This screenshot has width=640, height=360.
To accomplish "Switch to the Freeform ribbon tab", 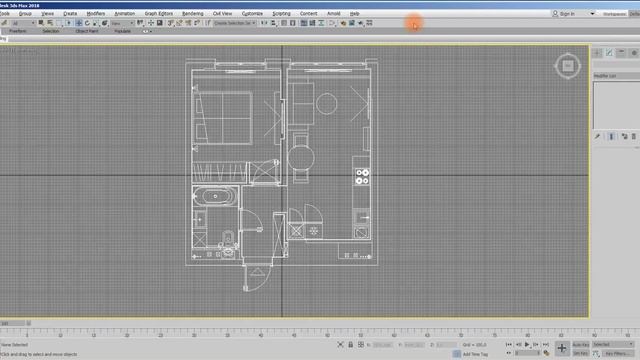I will pos(18,31).
